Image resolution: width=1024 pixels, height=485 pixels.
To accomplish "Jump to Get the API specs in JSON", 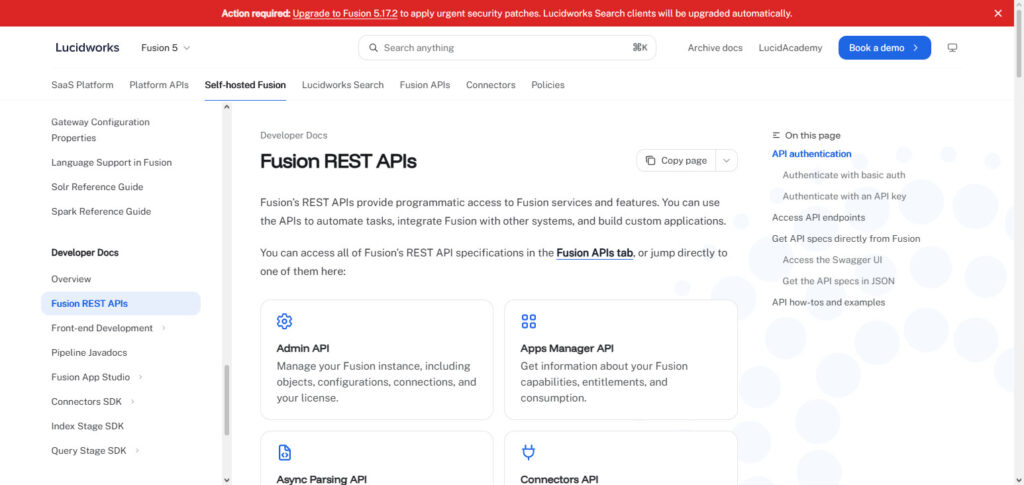I will (839, 281).
